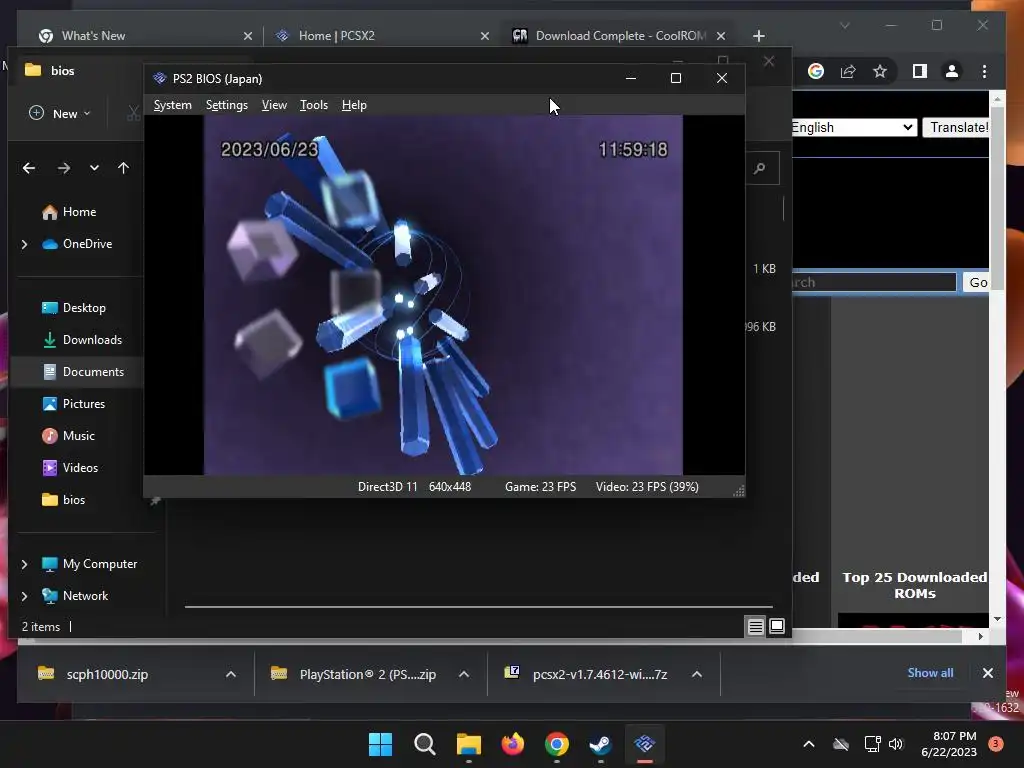1024x768 pixels.
Task: Open Chrome's three-dot menu
Action: (x=984, y=71)
